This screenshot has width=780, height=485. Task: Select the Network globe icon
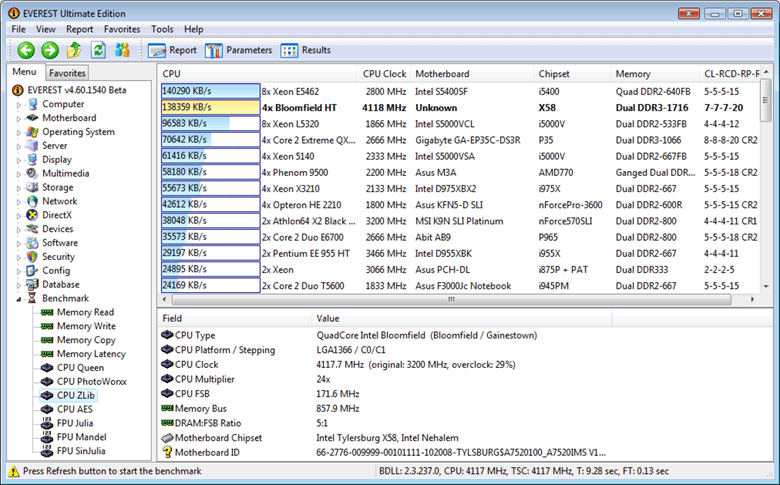click(32, 201)
